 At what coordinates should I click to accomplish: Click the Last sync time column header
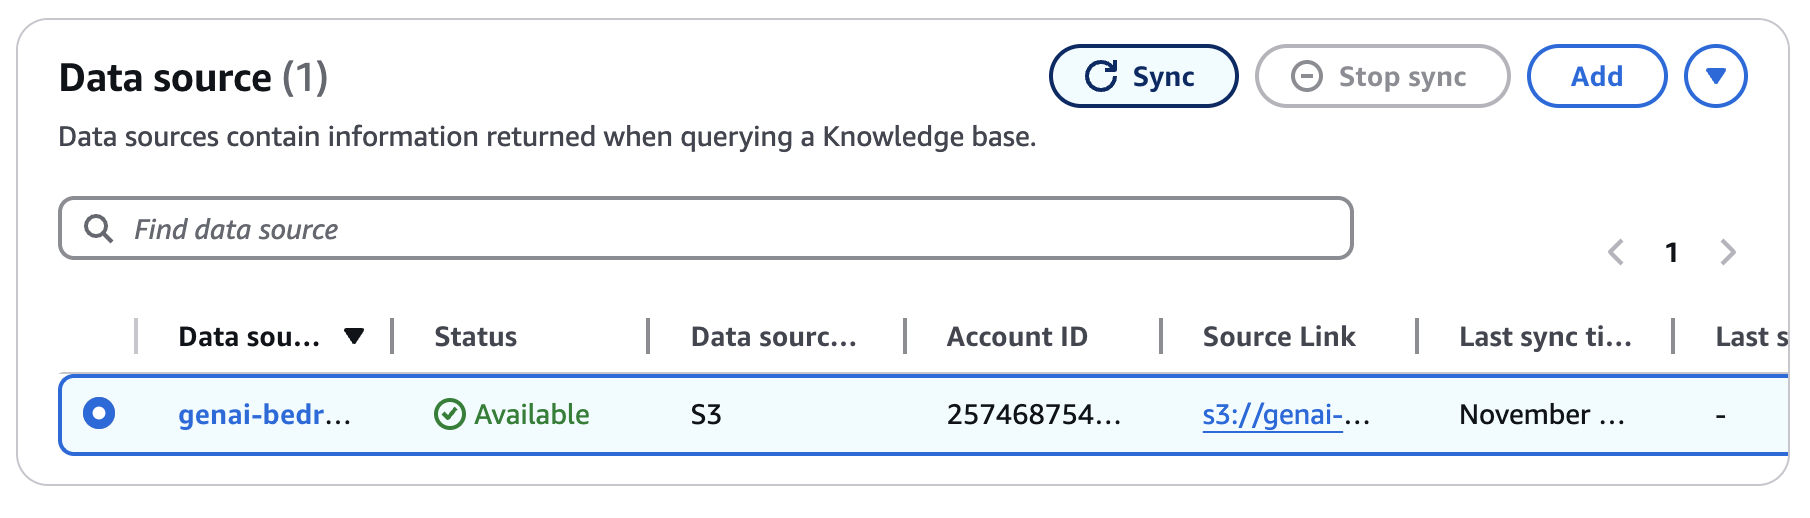pyautogui.click(x=1545, y=337)
